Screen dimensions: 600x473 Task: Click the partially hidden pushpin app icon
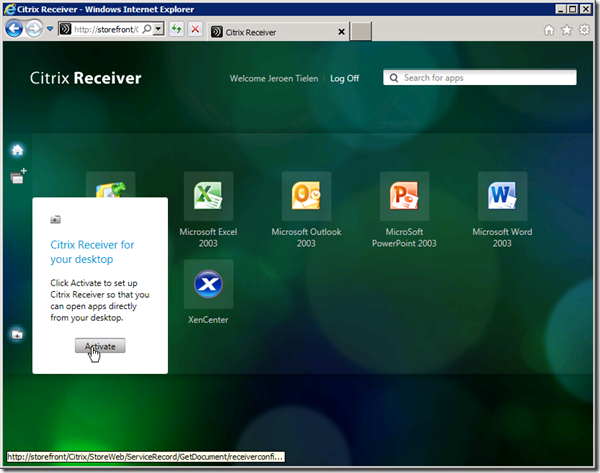(x=111, y=185)
